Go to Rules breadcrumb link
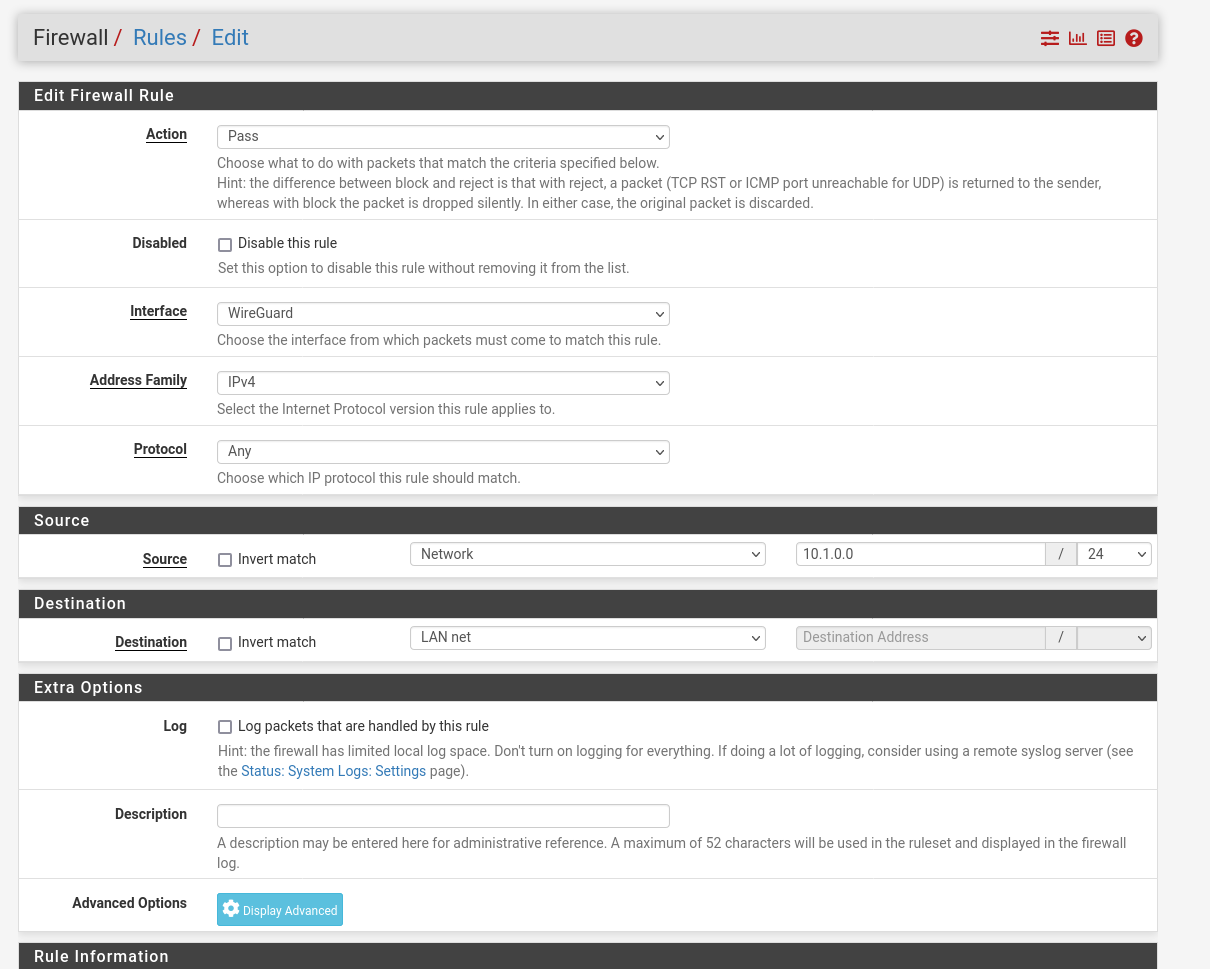 (x=160, y=38)
